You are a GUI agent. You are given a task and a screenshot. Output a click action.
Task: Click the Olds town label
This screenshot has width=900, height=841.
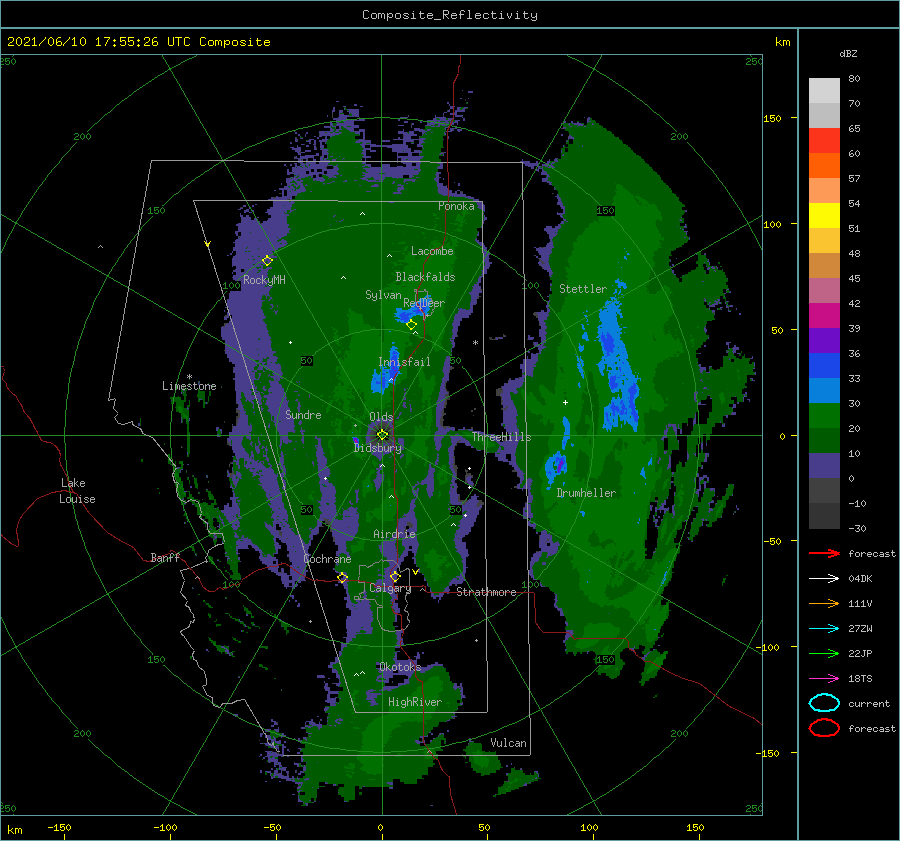[381, 417]
